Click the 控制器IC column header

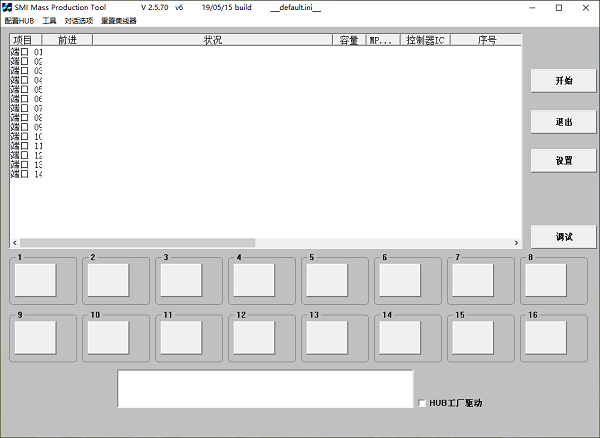(425, 40)
